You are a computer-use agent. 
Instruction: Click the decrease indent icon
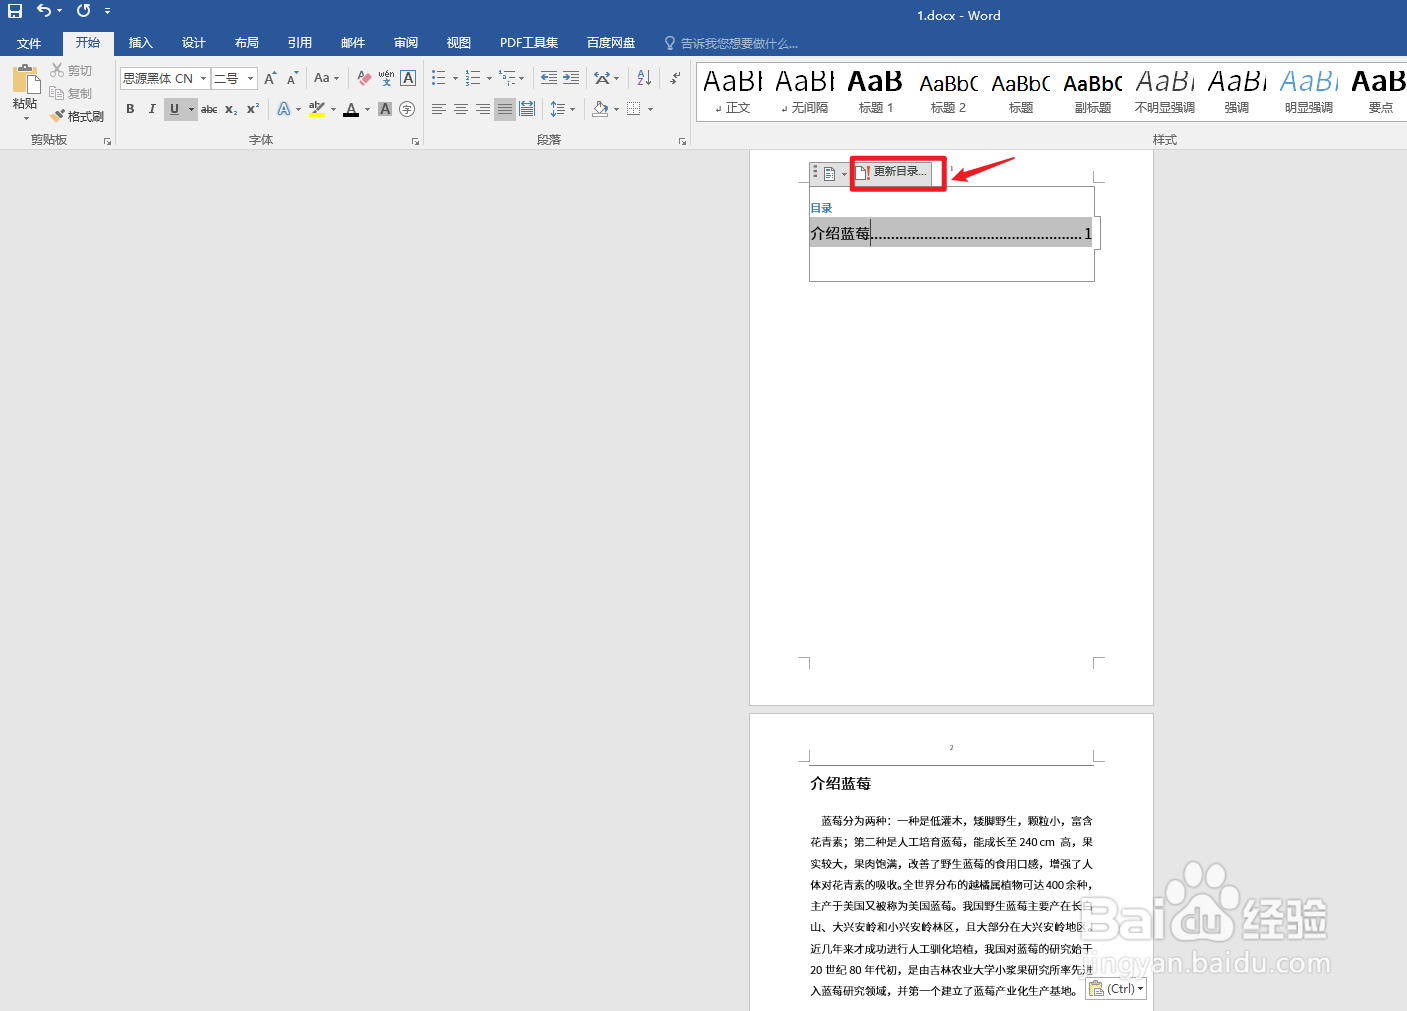coord(549,78)
